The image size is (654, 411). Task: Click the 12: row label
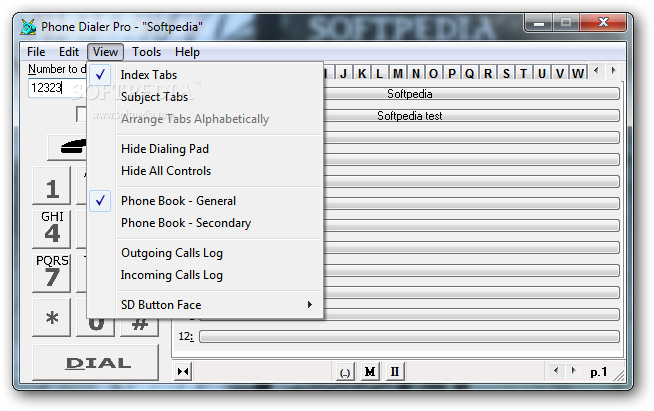[x=186, y=336]
